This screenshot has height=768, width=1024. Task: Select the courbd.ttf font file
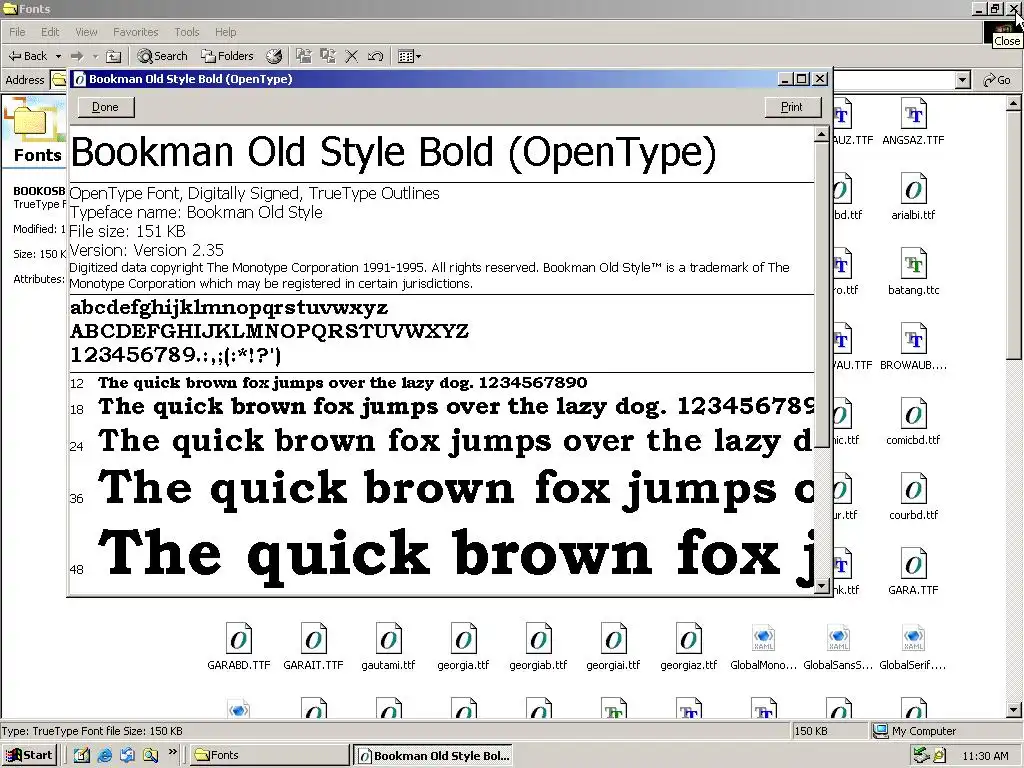(x=913, y=497)
